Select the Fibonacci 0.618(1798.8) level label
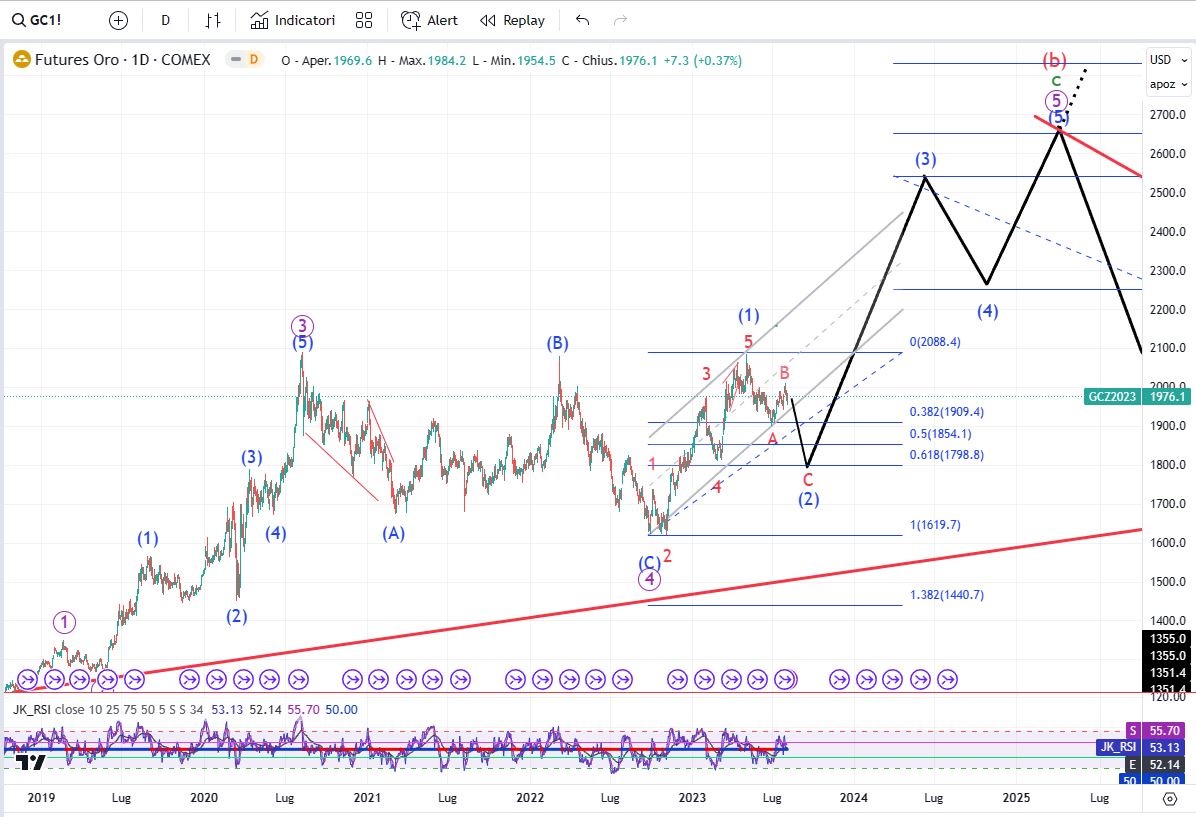The image size is (1196, 817). [947, 455]
